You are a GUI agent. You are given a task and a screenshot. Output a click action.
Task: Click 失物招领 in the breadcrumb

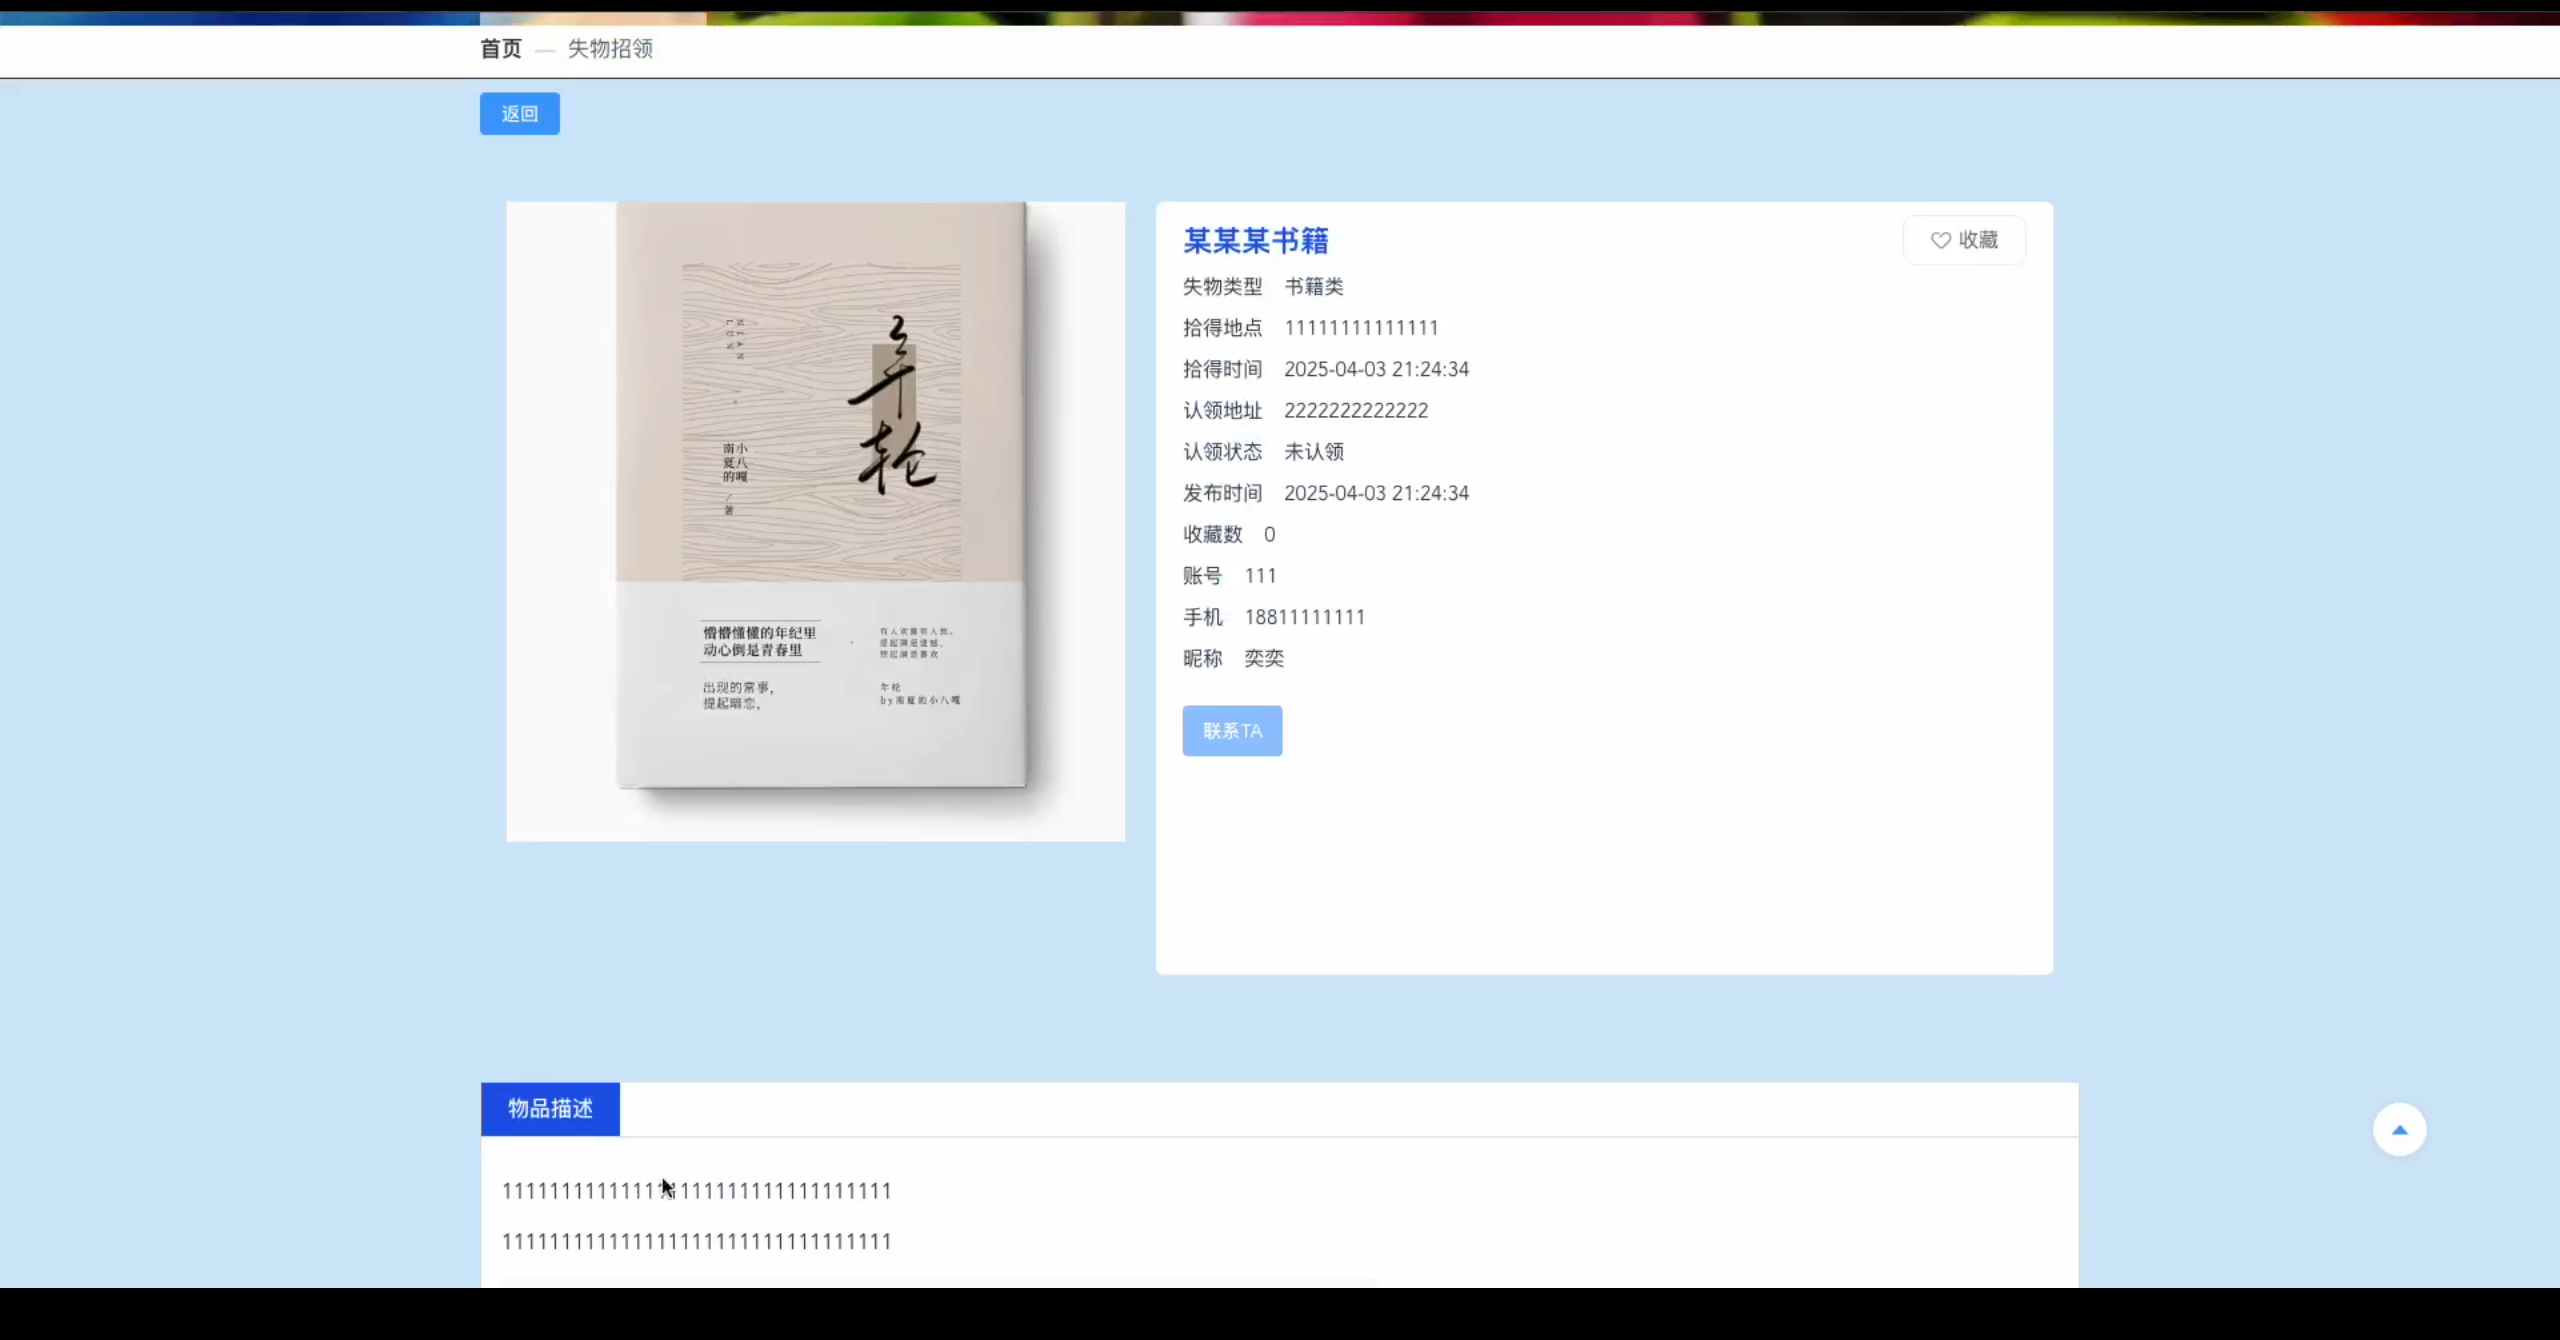[610, 49]
